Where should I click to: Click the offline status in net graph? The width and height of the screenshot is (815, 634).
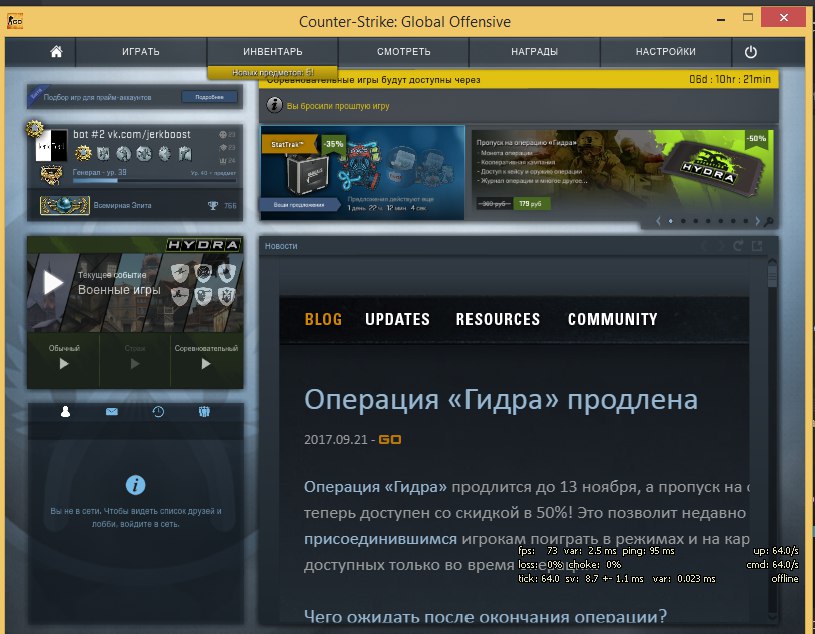coord(785,578)
